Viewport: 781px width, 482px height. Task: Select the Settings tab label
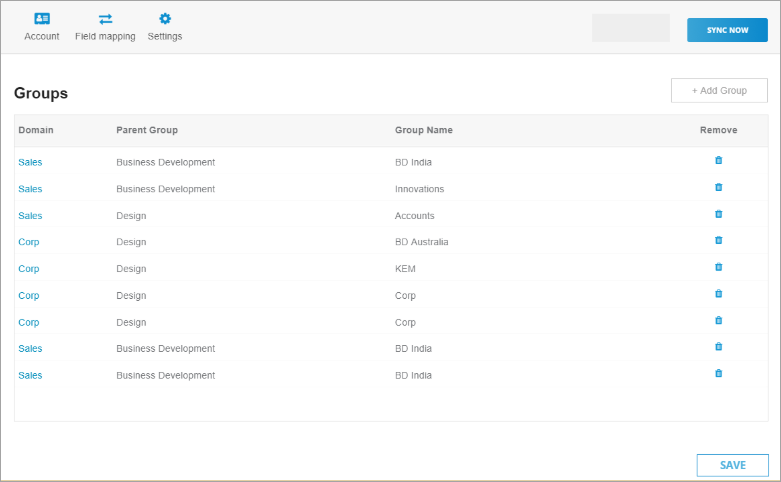click(165, 36)
